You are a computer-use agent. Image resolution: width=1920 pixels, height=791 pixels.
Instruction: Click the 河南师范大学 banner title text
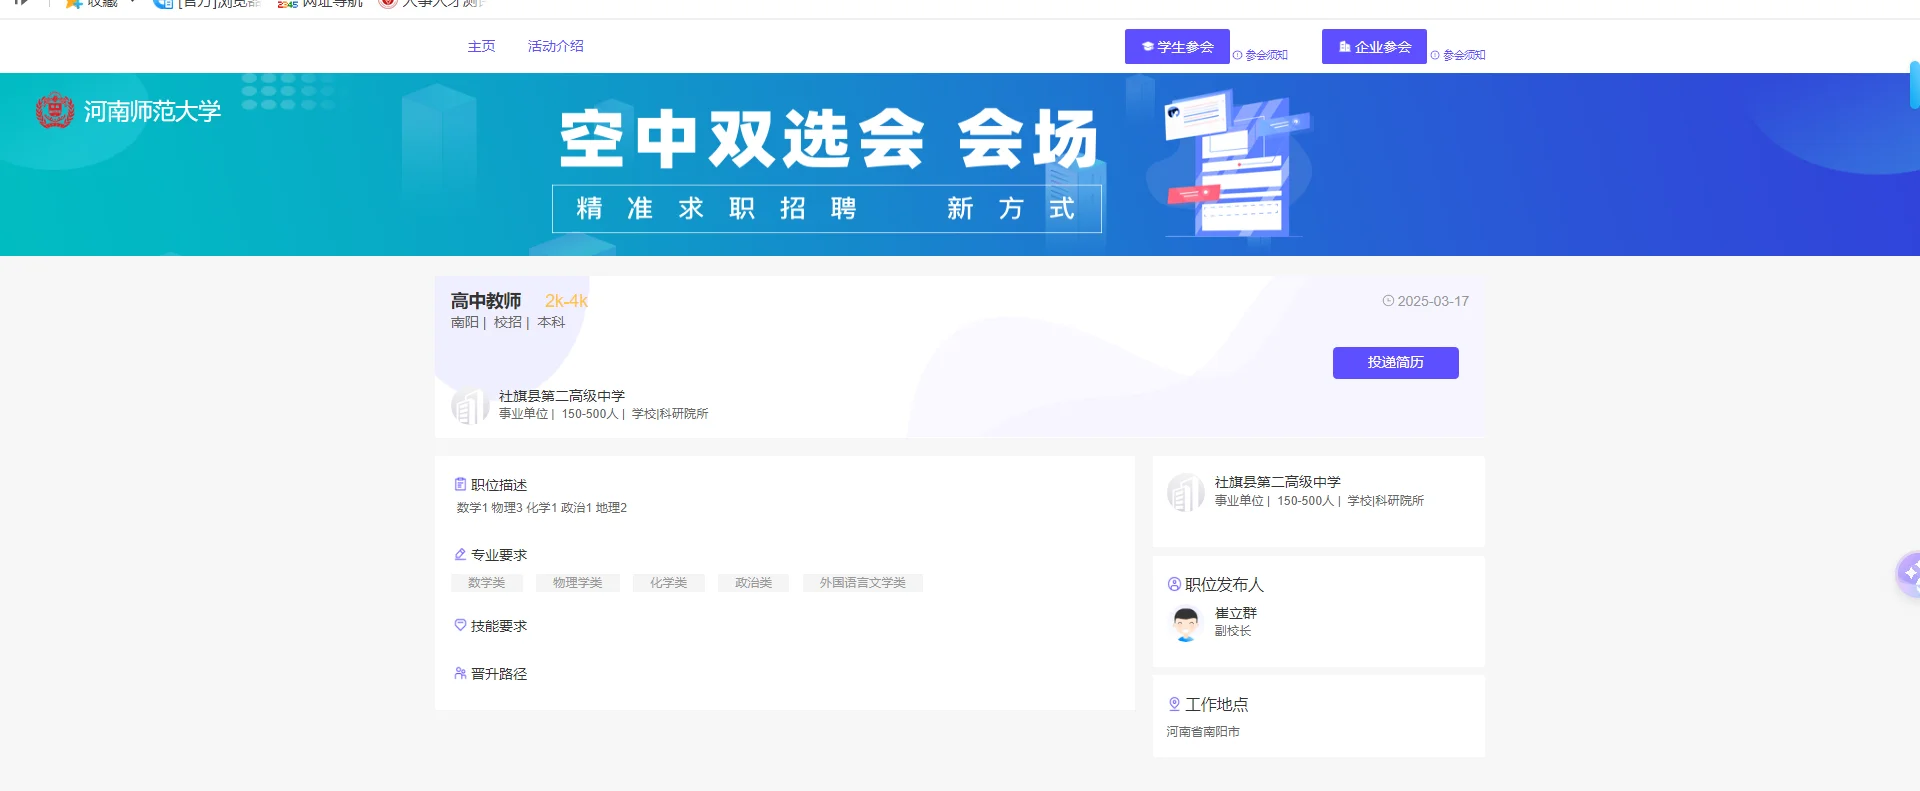click(x=152, y=111)
